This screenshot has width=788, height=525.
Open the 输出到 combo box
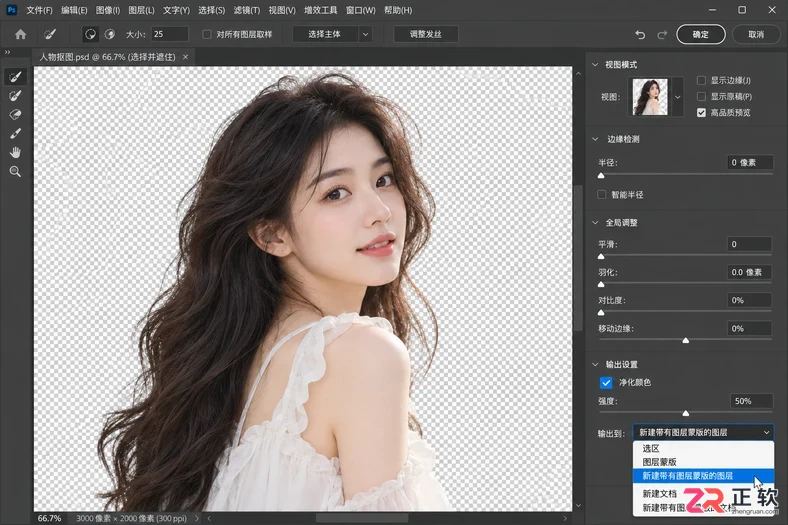703,432
